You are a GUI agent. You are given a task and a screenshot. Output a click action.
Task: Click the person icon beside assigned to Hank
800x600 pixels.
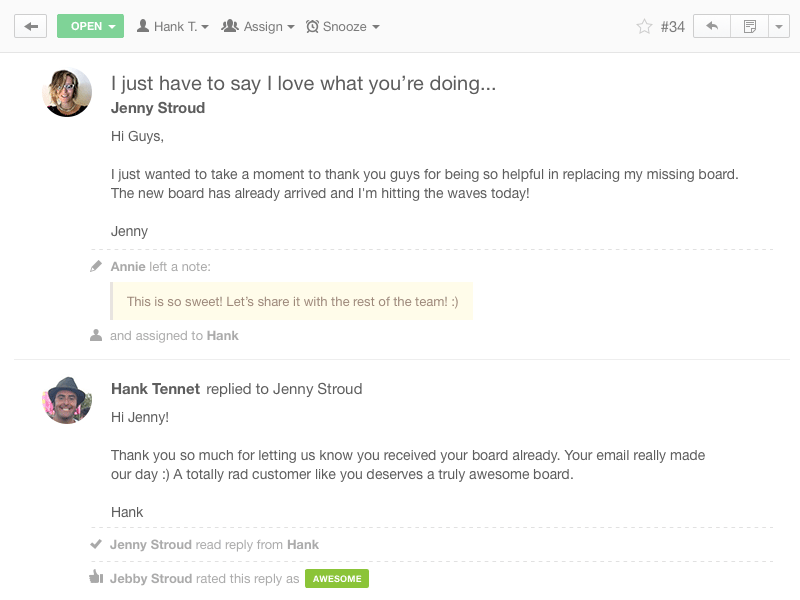96,336
